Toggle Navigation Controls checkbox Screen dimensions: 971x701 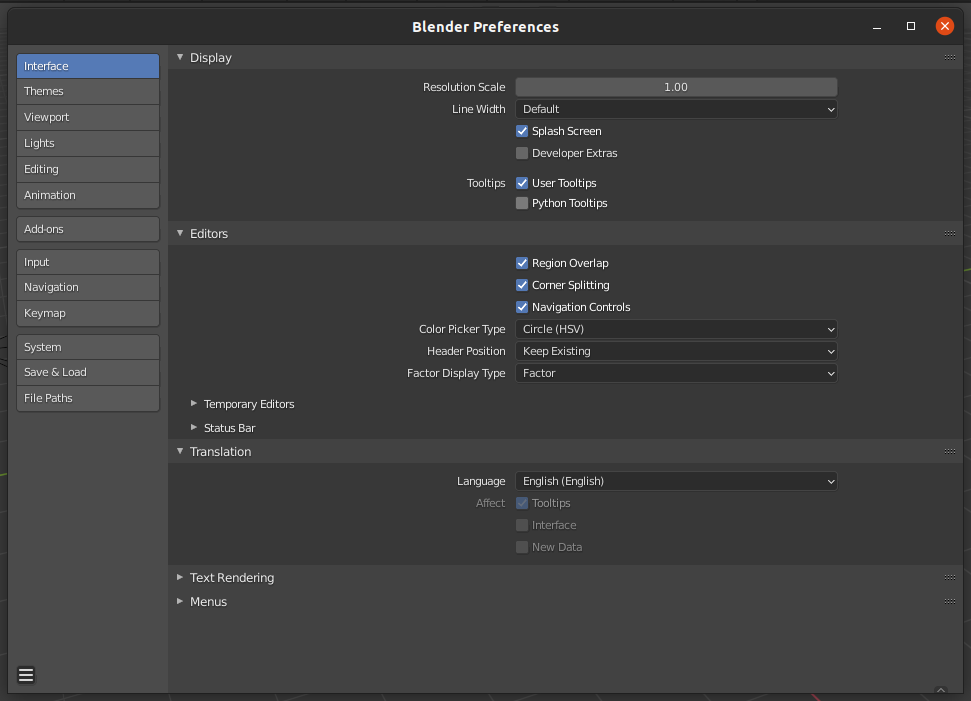coord(522,307)
